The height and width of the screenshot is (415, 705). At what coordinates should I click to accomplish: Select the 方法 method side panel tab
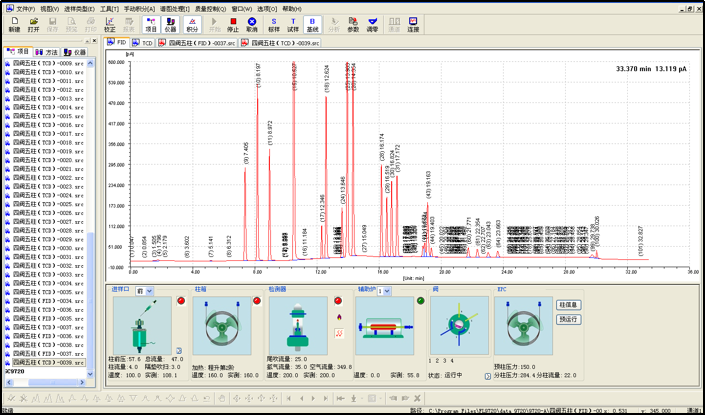(46, 52)
